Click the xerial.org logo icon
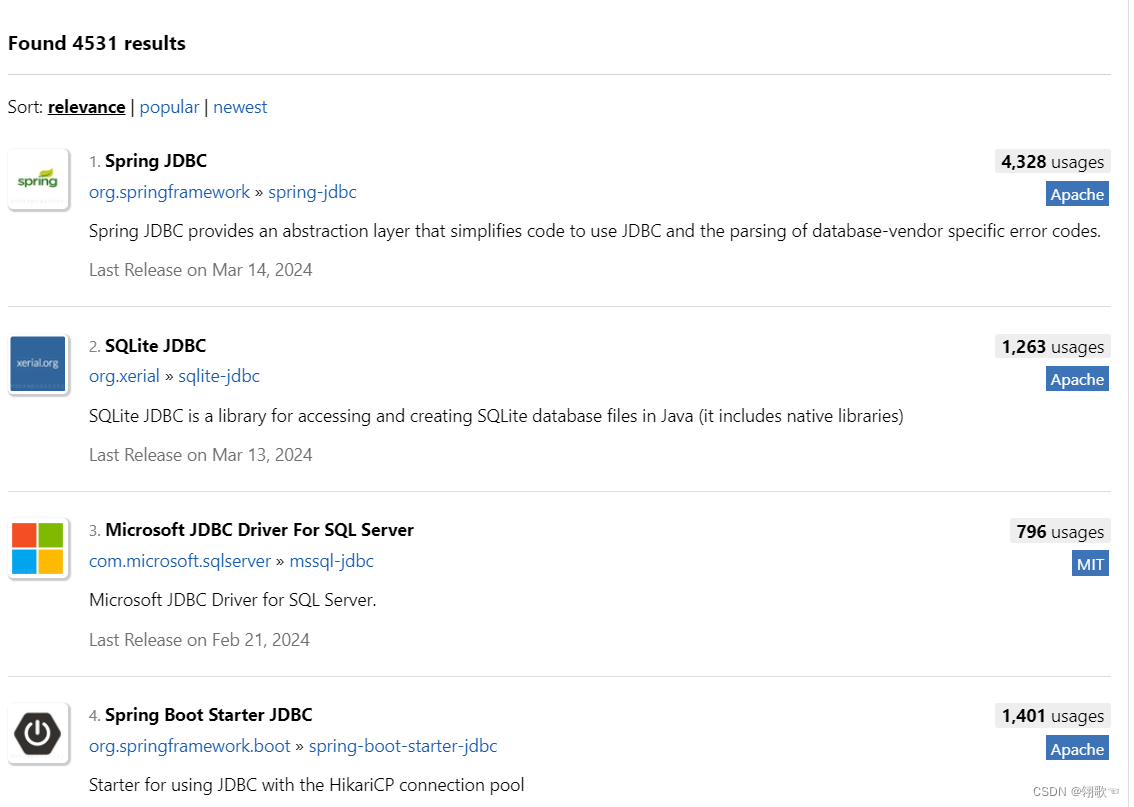The width and height of the screenshot is (1134, 807). click(x=38, y=364)
